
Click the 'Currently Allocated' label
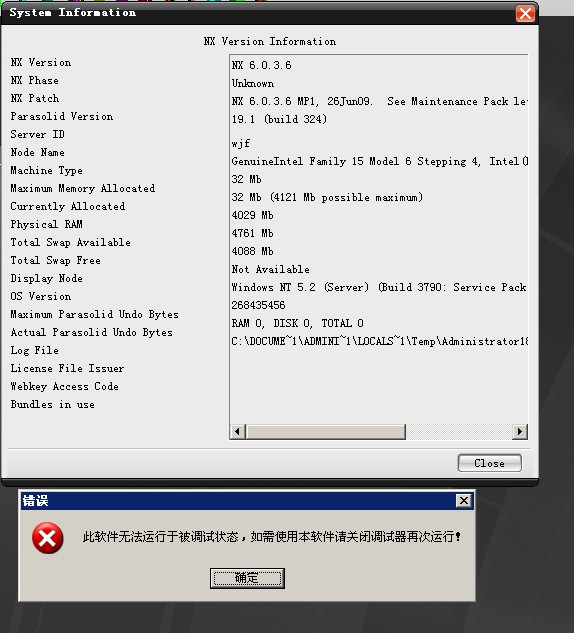point(68,206)
